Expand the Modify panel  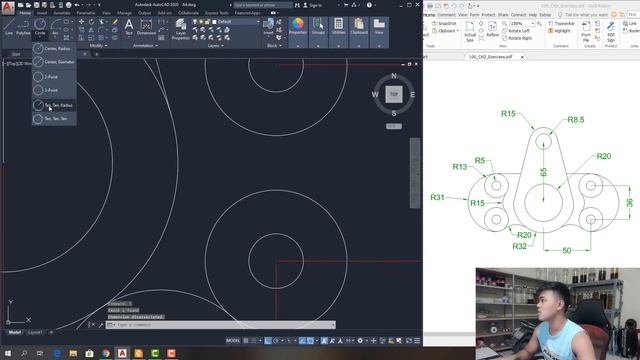click(98, 46)
